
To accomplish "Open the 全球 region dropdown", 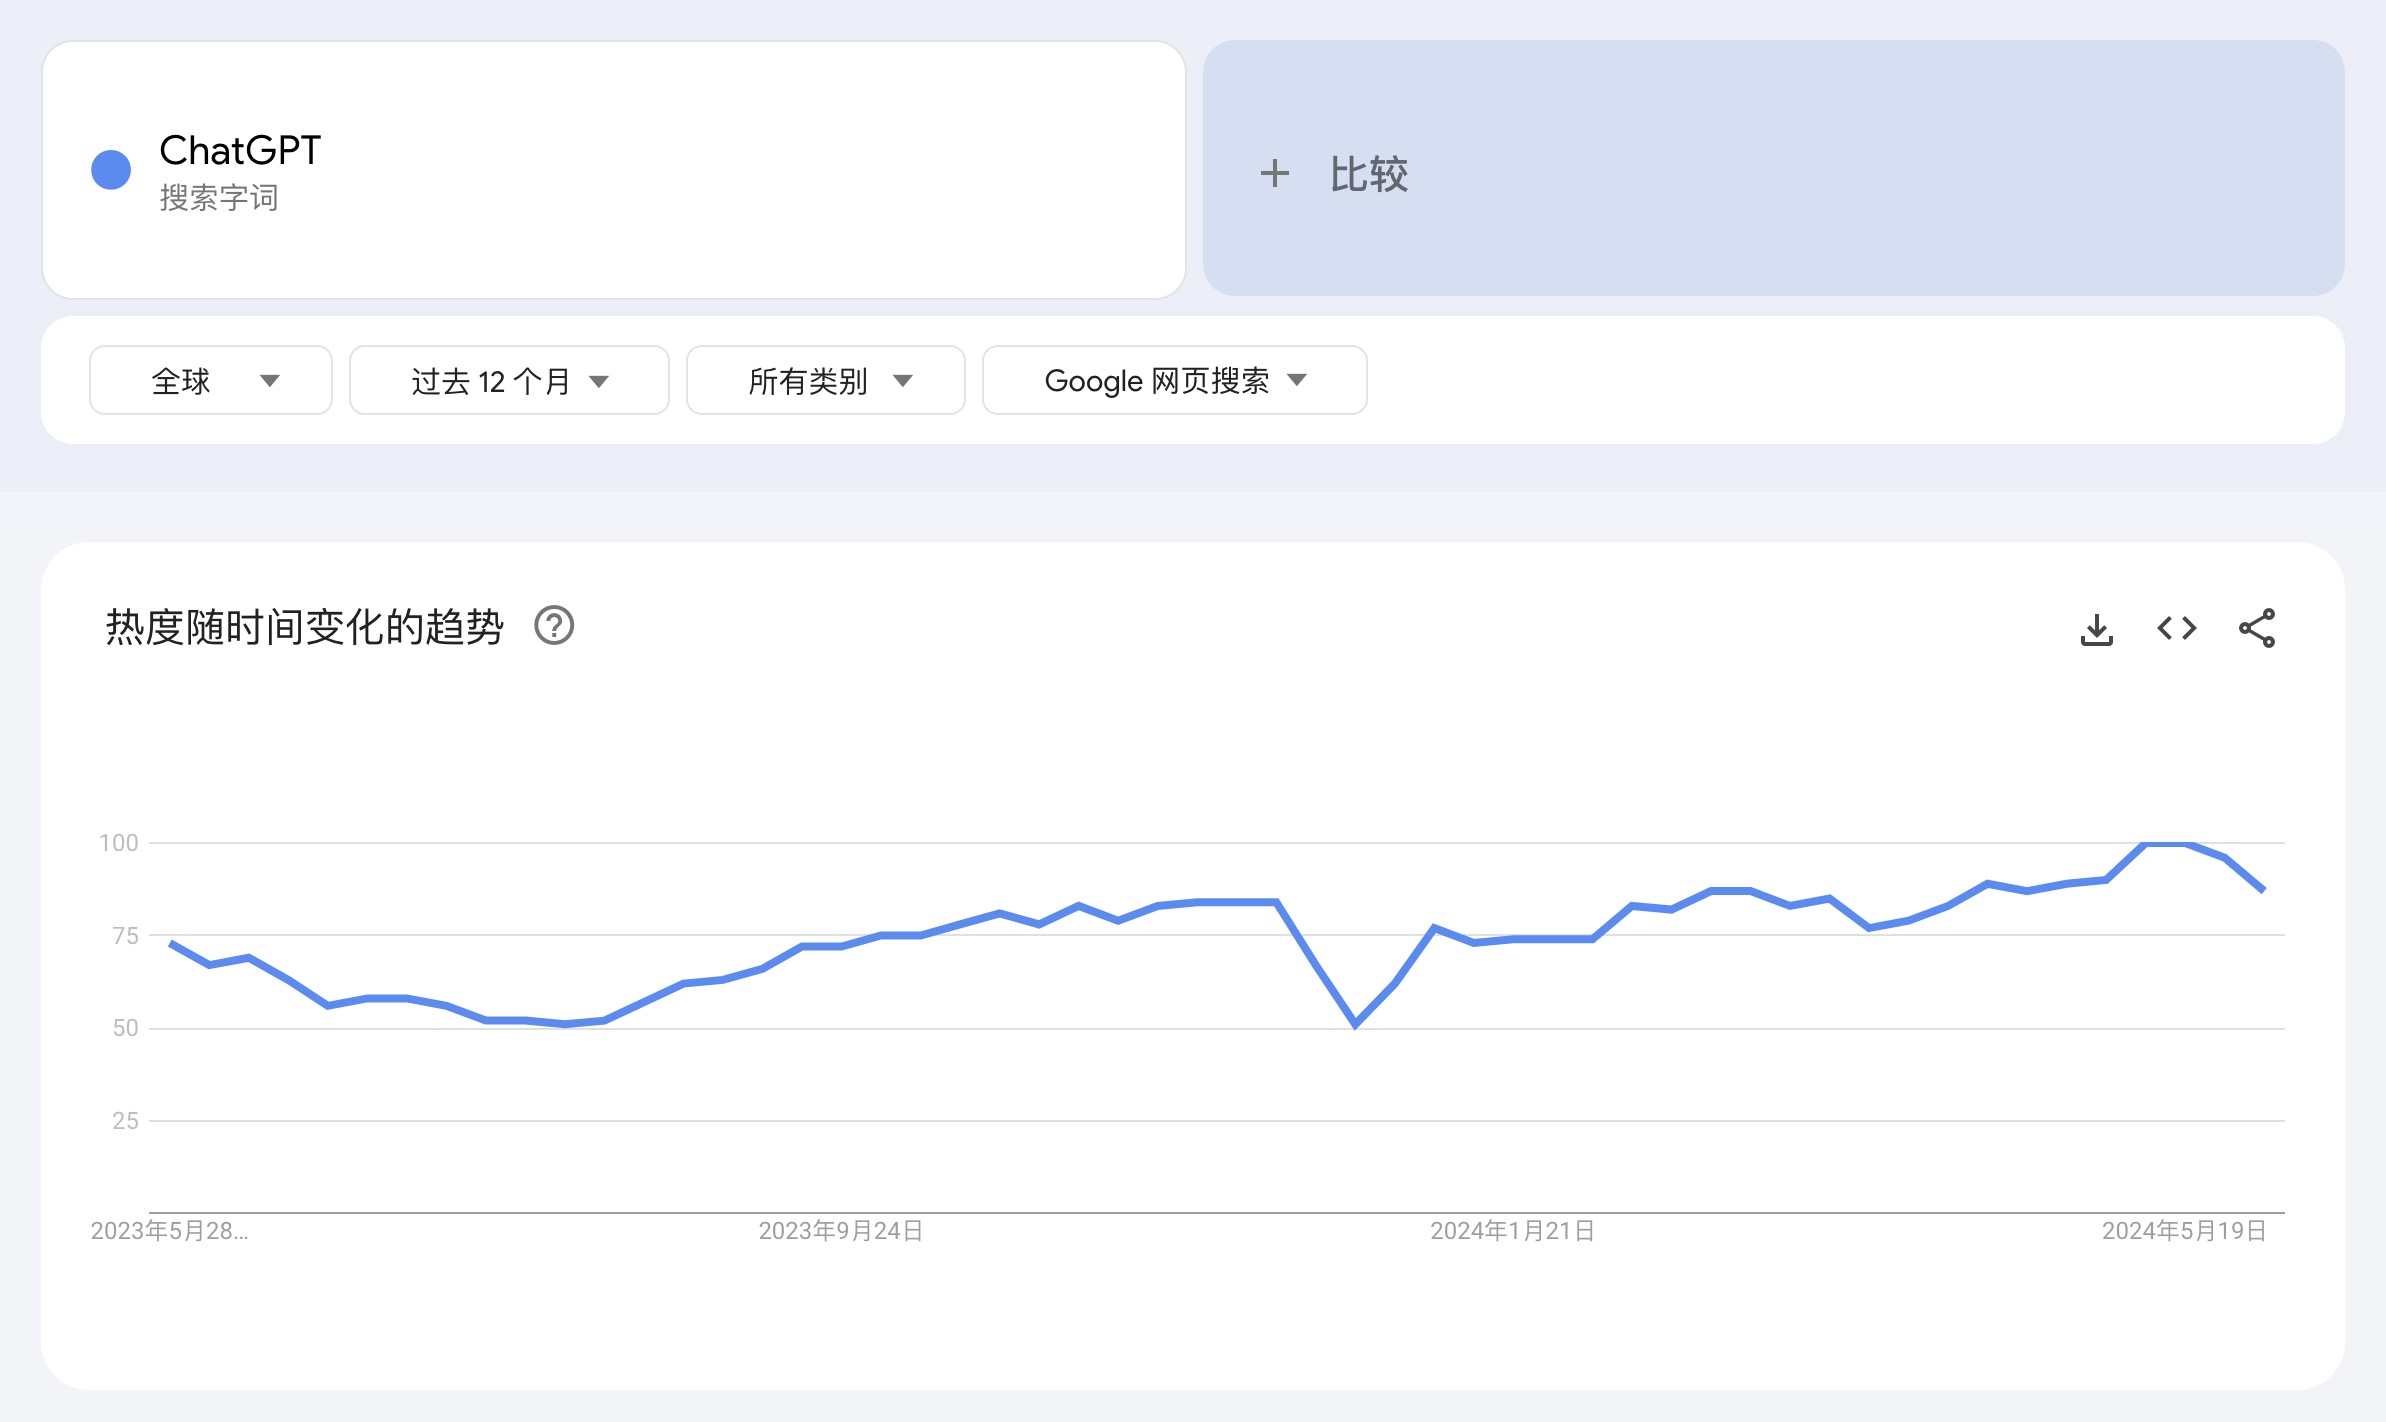I will point(211,380).
